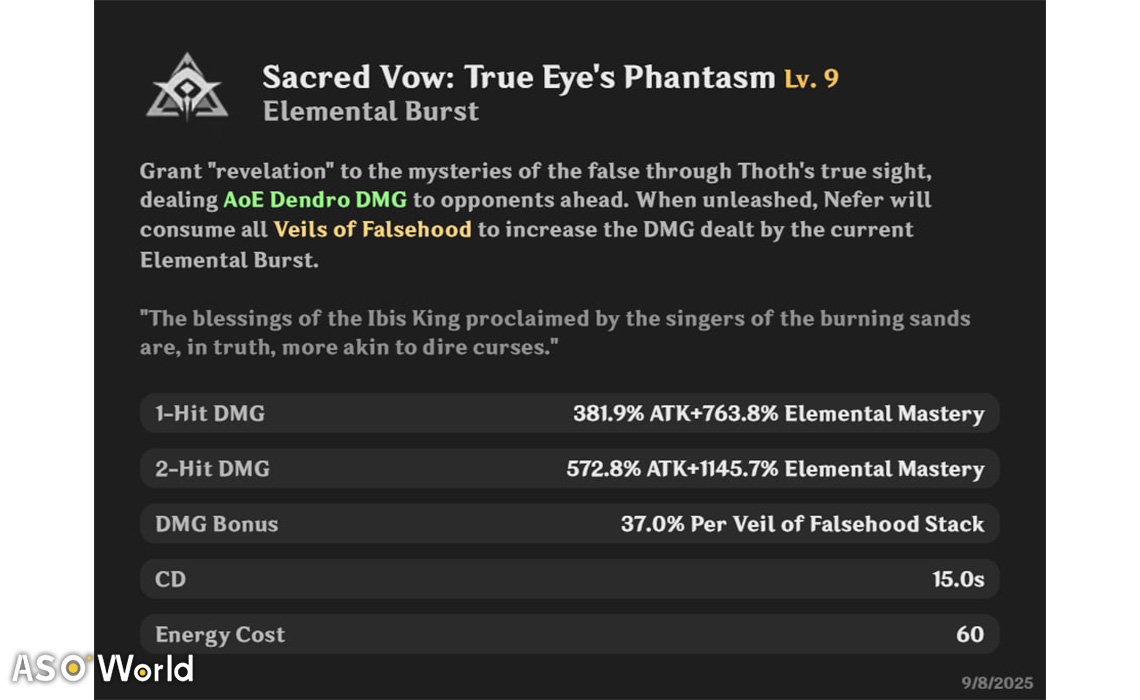Click the Elemental Burst subtitle
The image size is (1140, 700).
click(371, 111)
